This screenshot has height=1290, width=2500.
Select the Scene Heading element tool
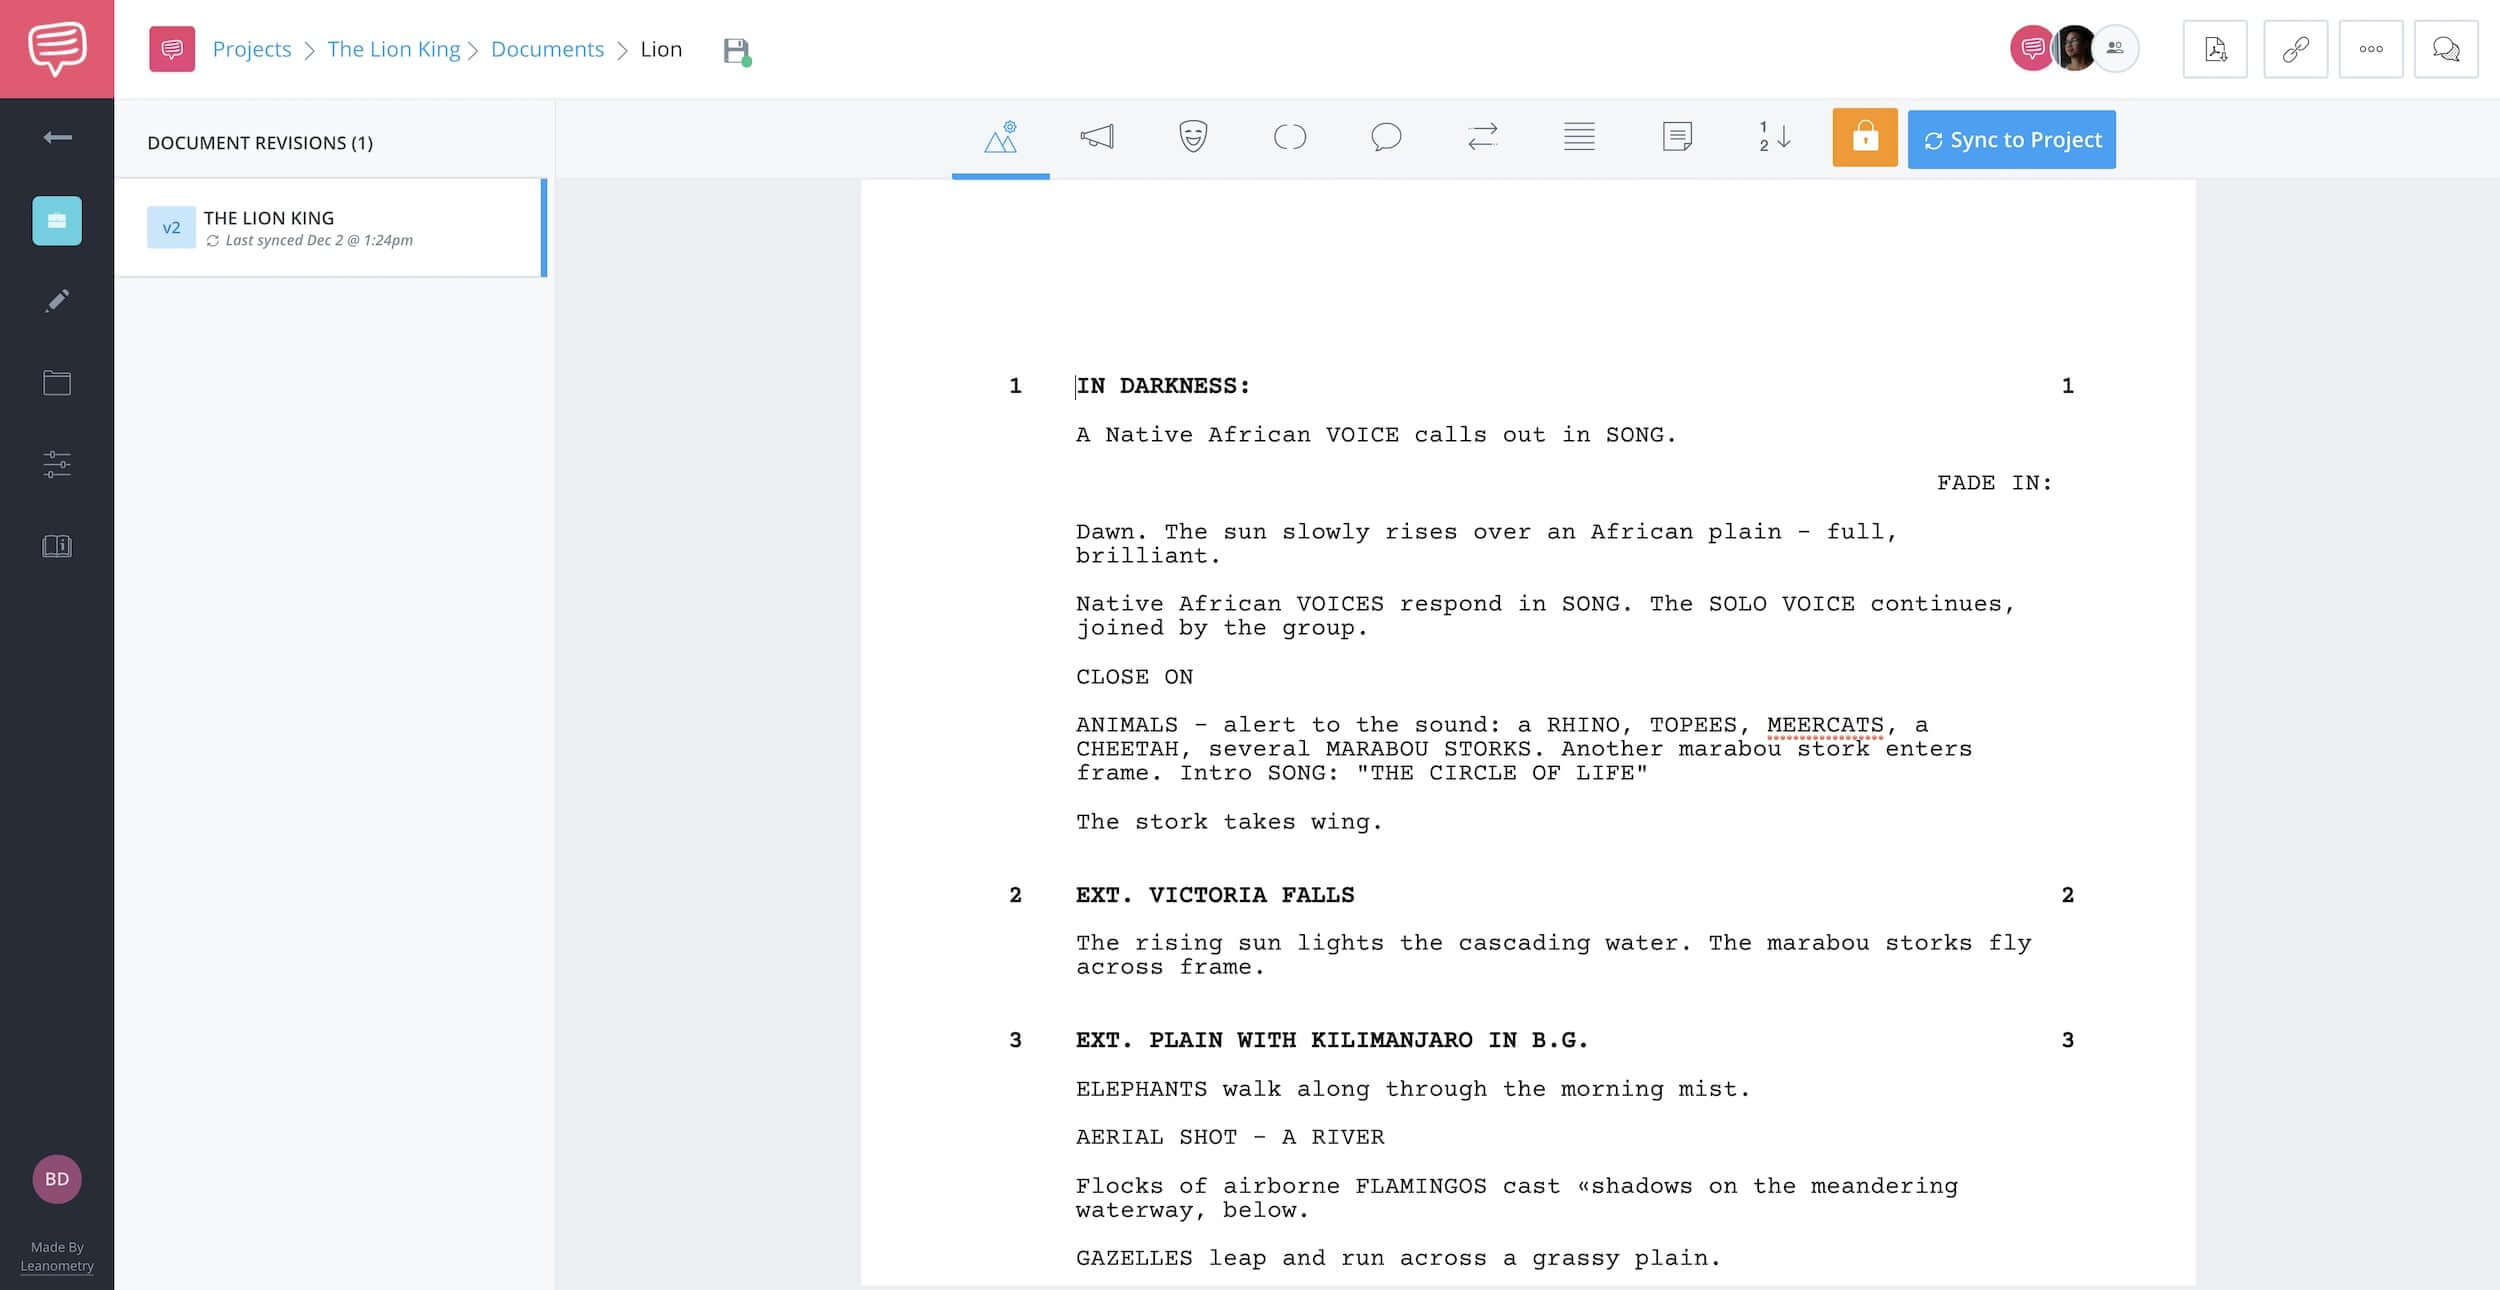click(1000, 137)
